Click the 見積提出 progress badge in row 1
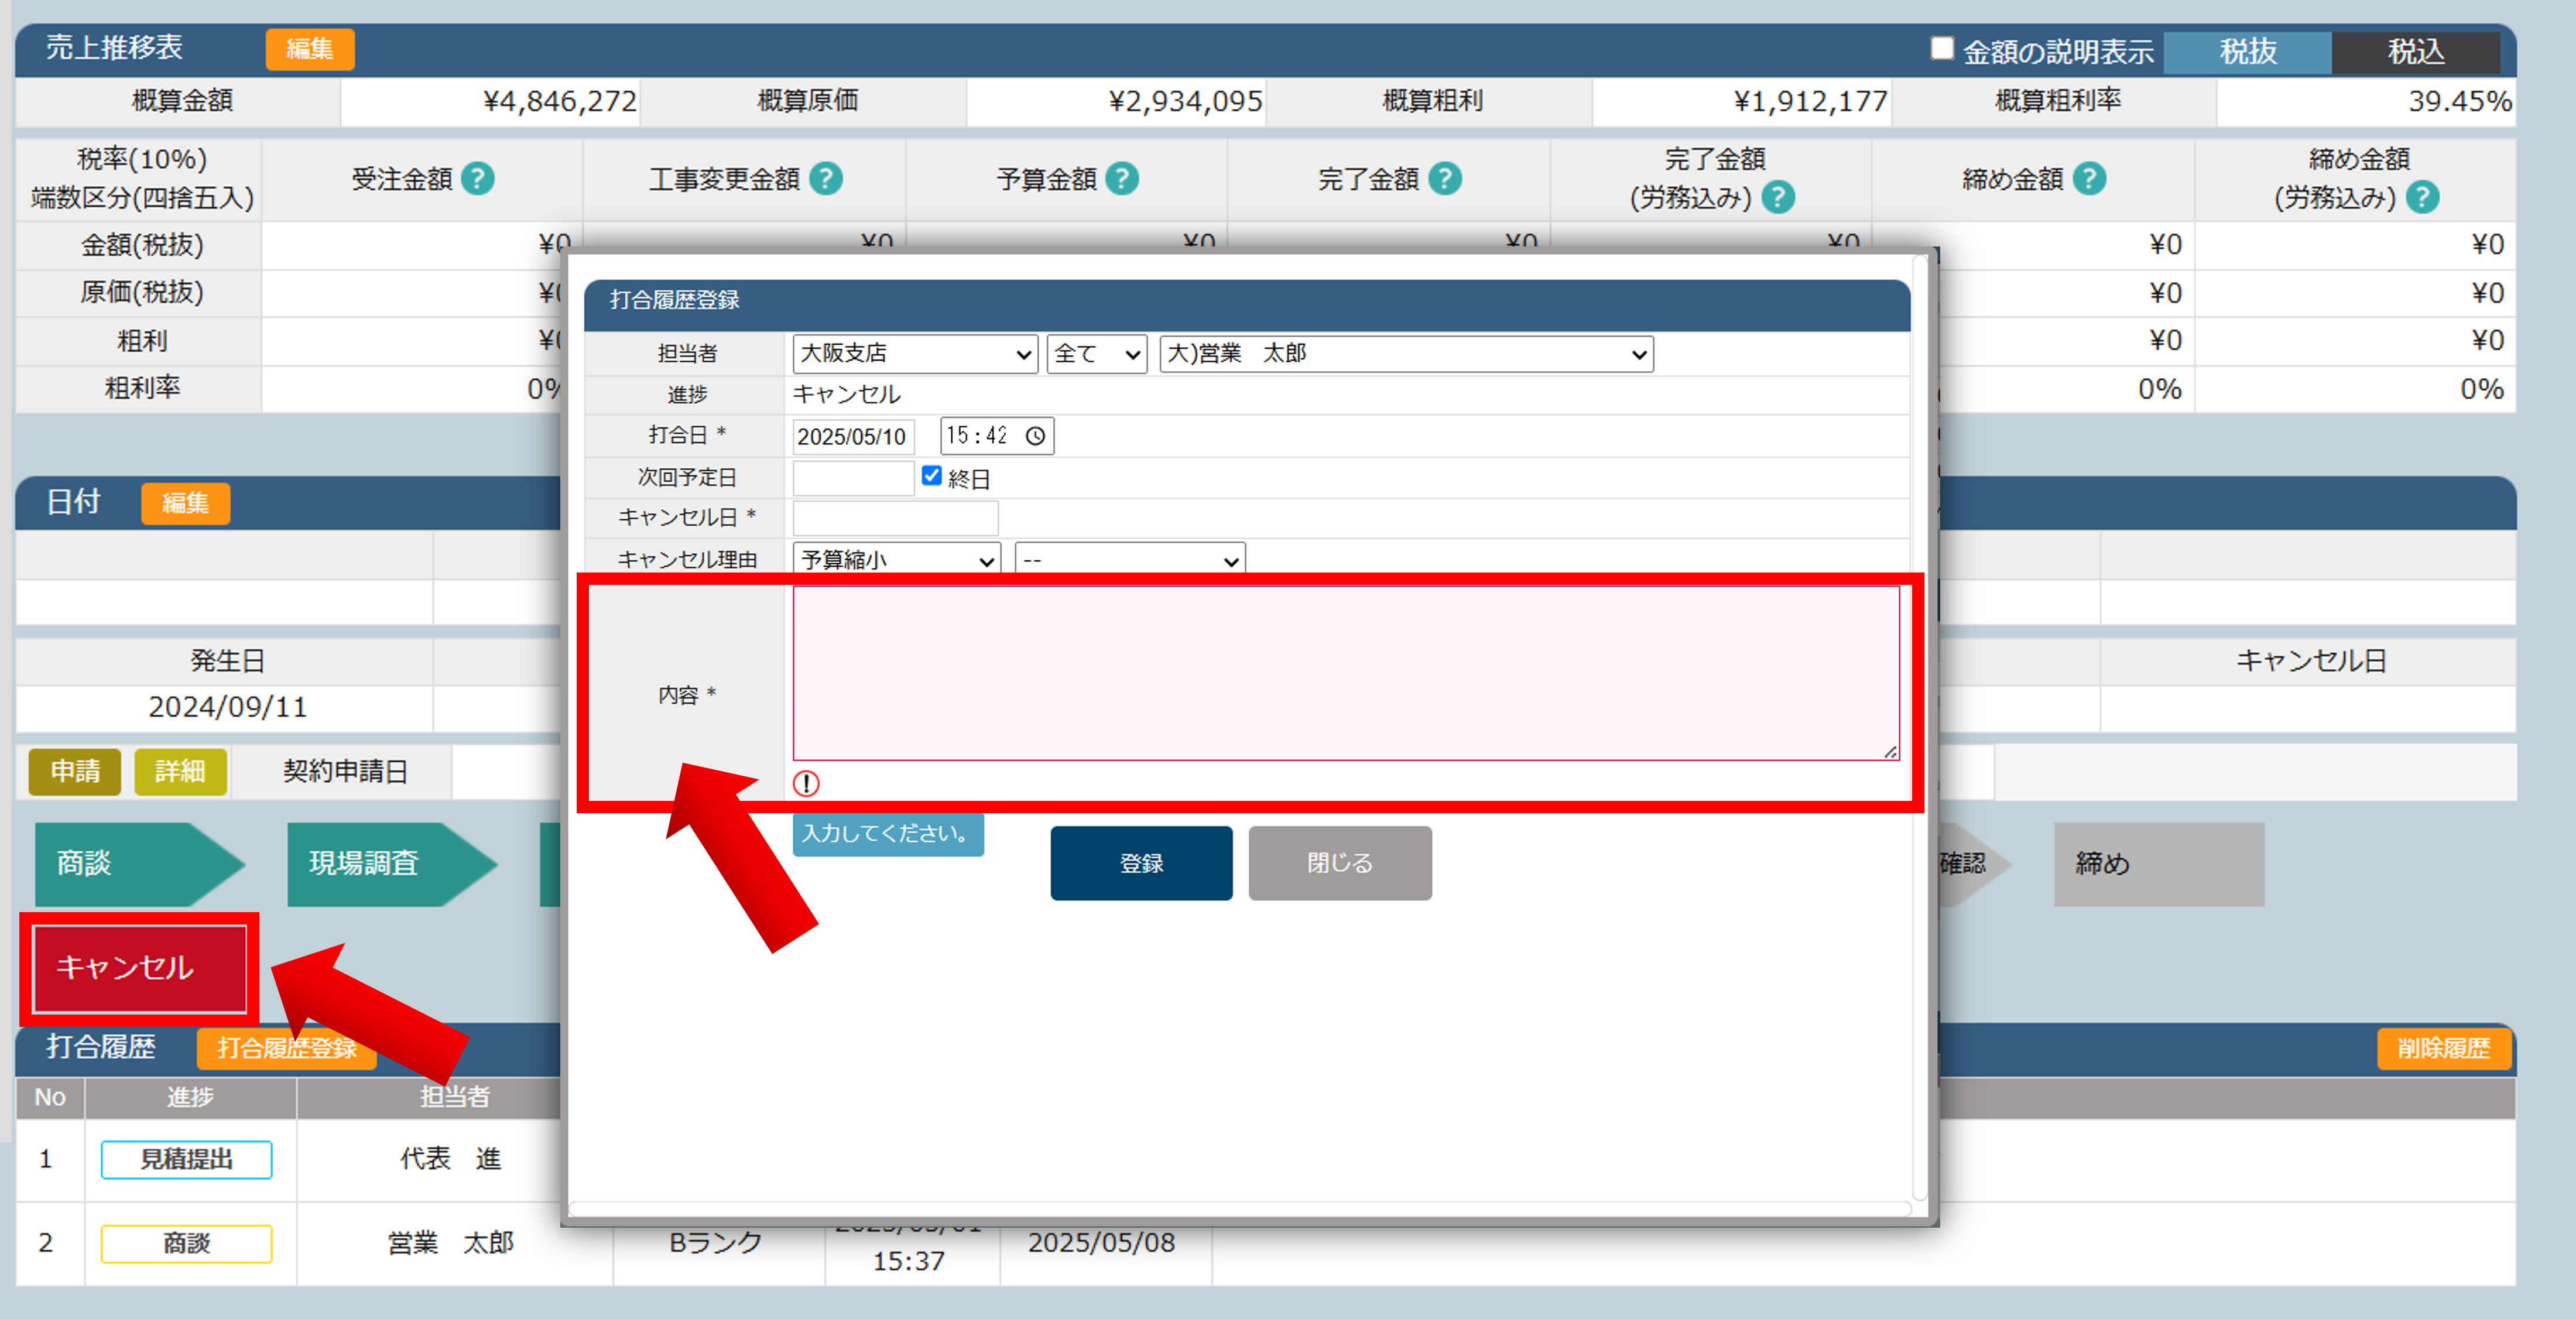Screen dimensions: 2576x1319 point(186,1160)
